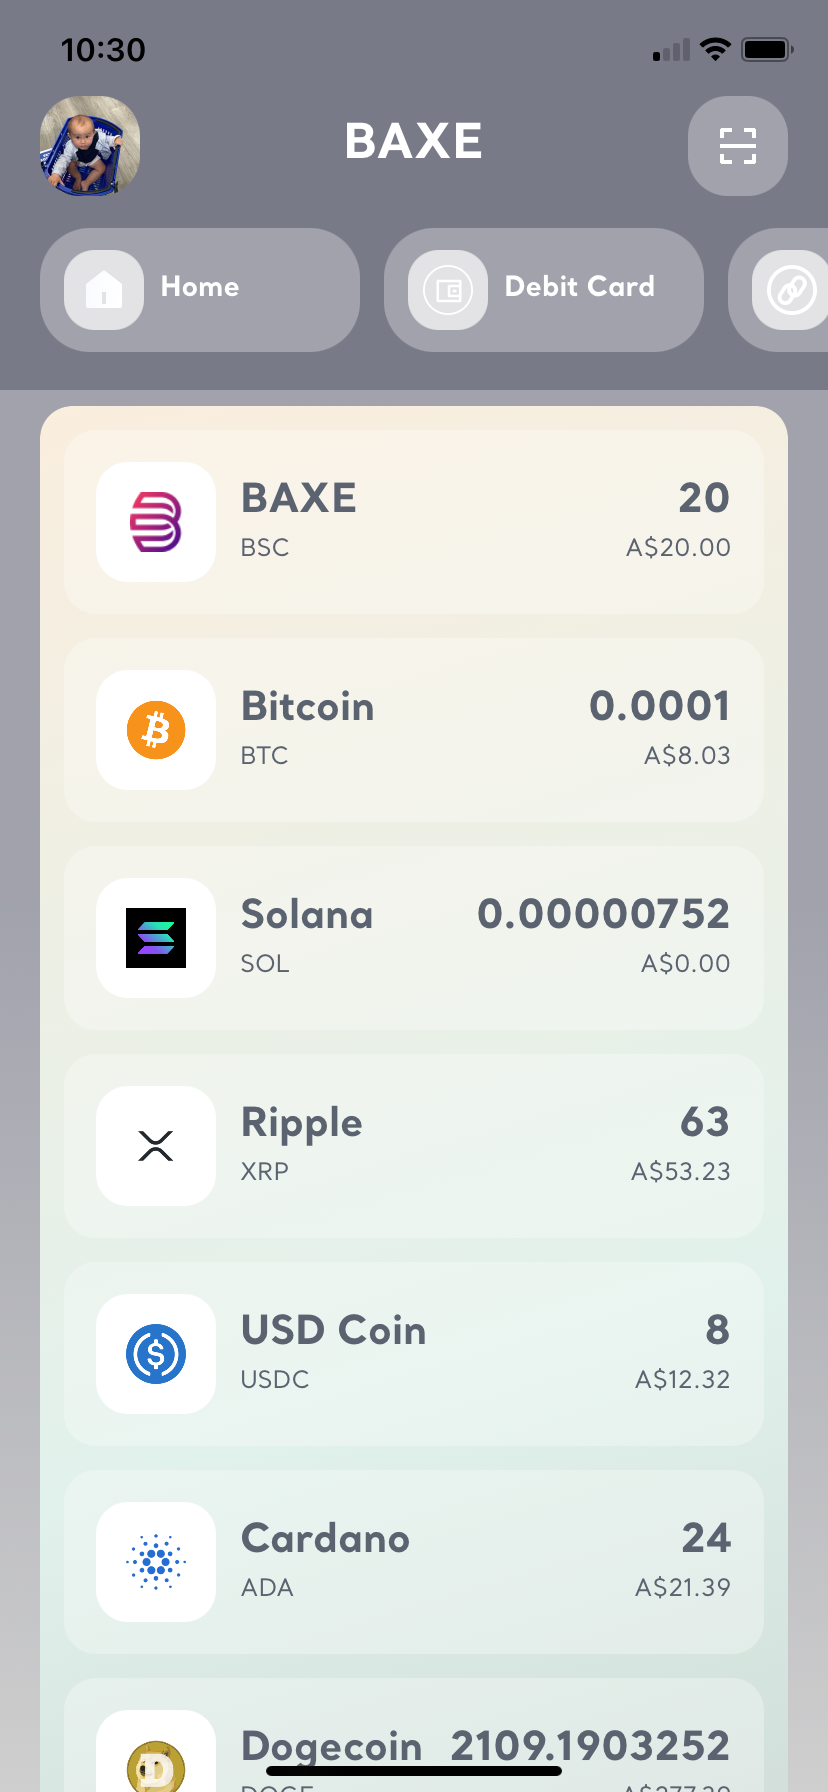The width and height of the screenshot is (828, 1792).
Task: Open the profile photo avatar
Action: coord(90,146)
